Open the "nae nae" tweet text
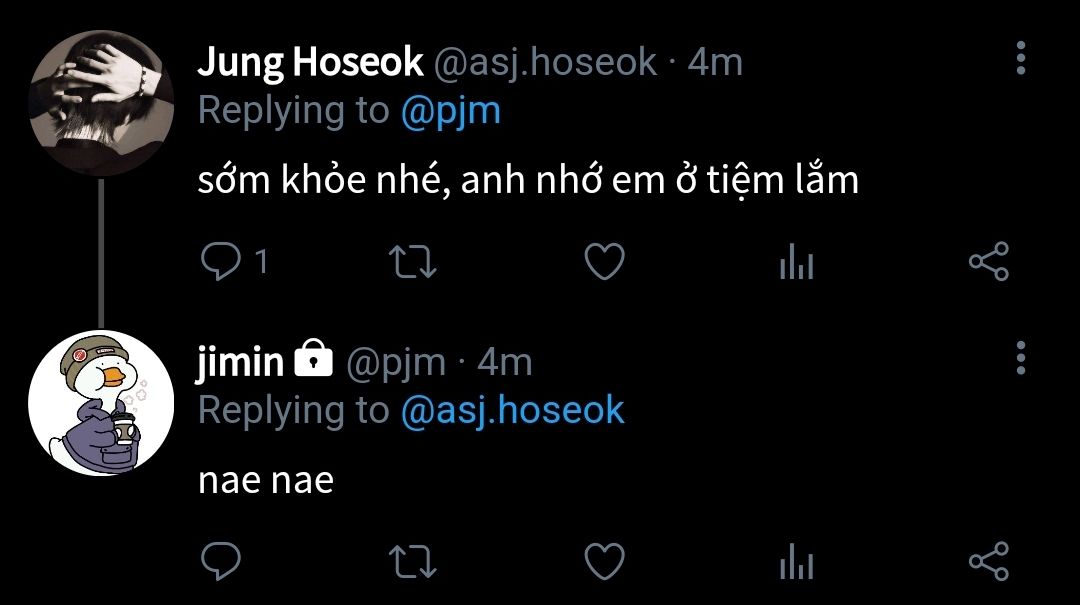 265,480
